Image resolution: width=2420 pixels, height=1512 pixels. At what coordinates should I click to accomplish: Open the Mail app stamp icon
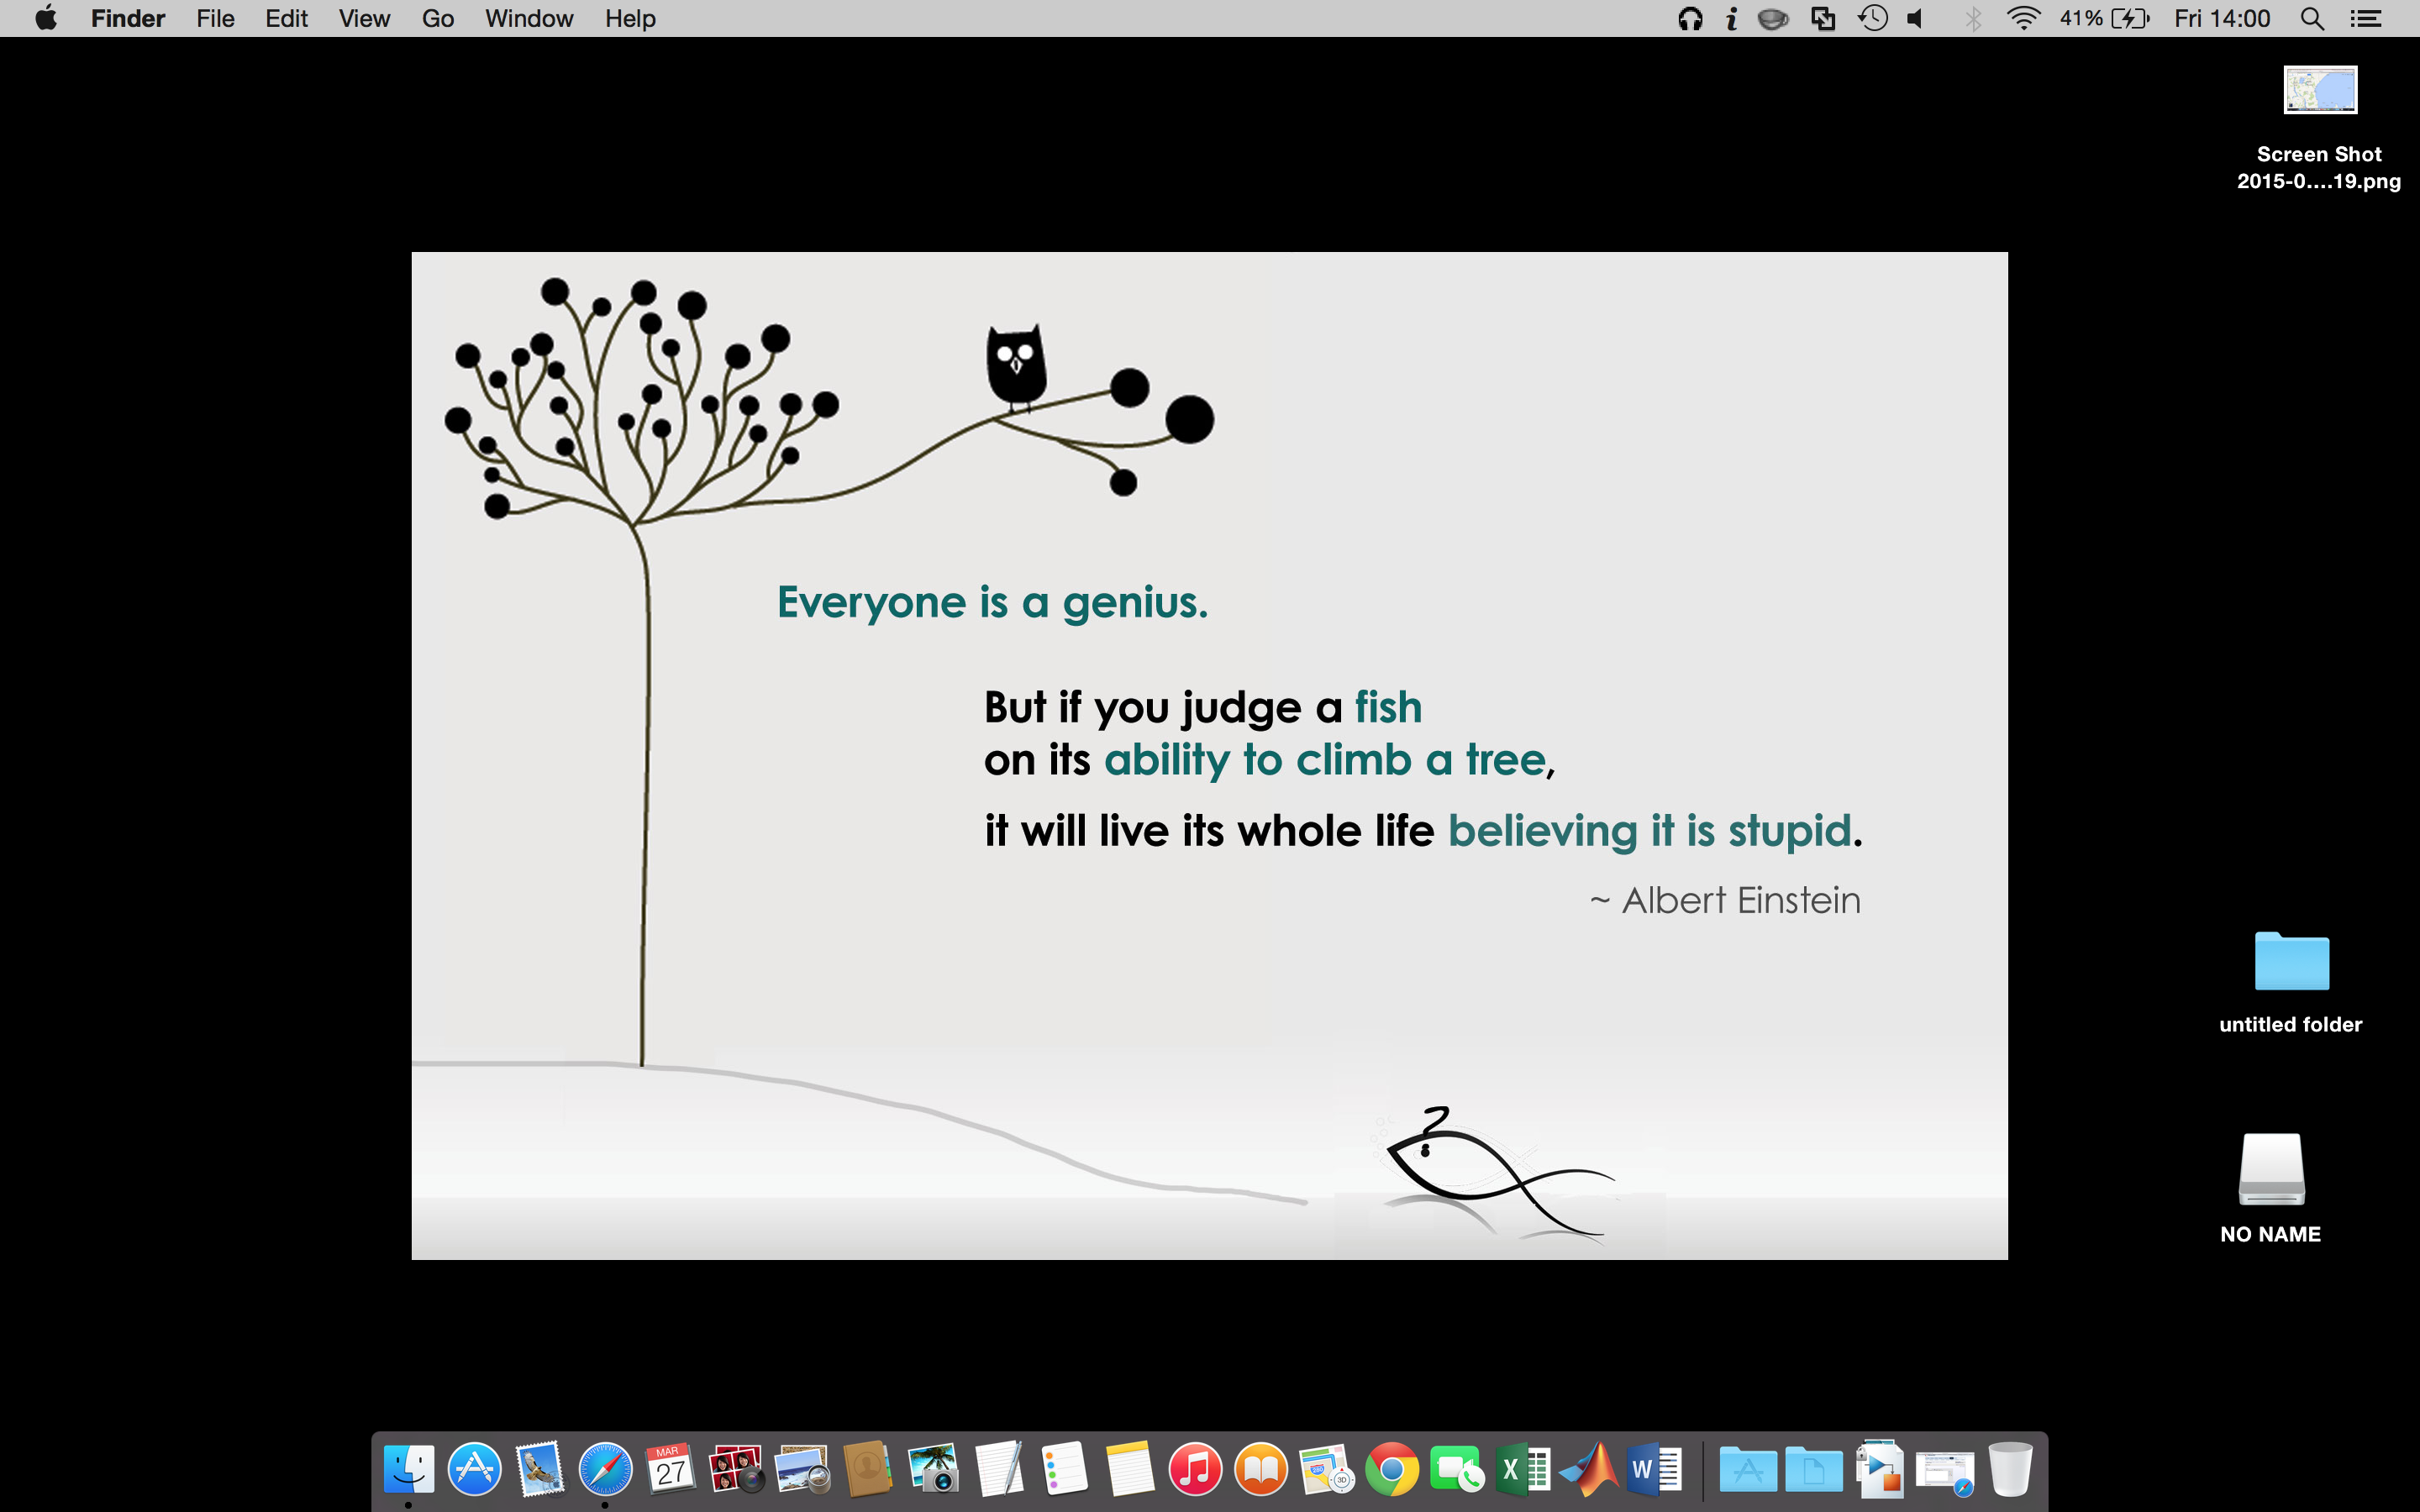[540, 1469]
